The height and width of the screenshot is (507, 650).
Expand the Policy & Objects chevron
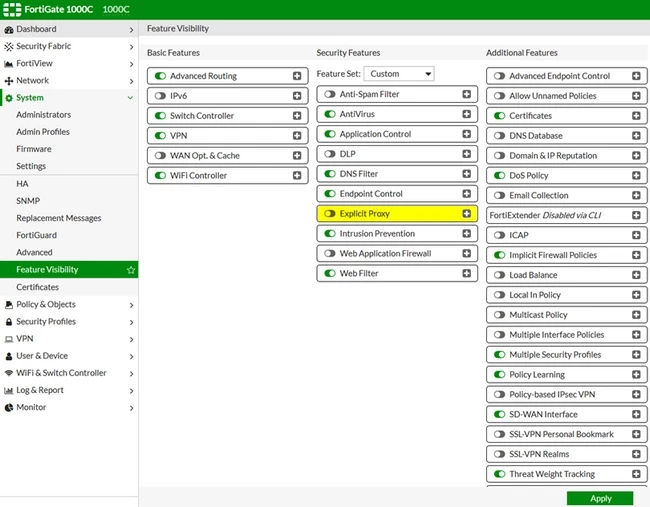[x=131, y=305]
